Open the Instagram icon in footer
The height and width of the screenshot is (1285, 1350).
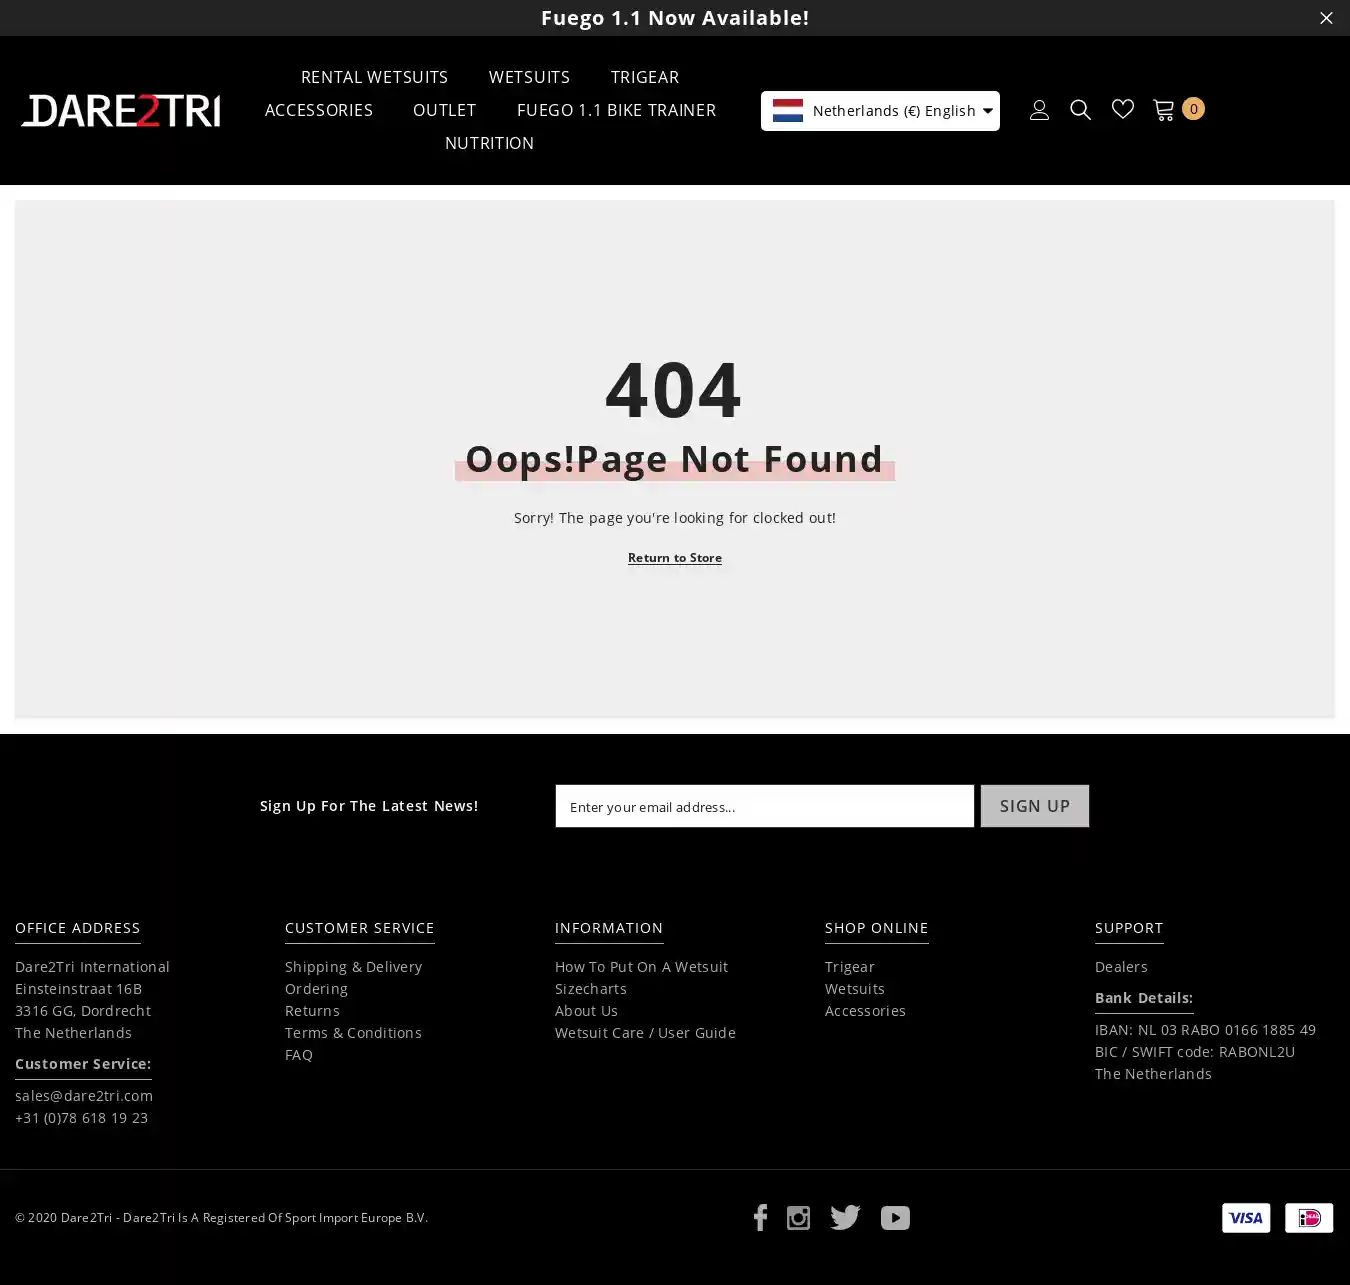(x=798, y=1217)
